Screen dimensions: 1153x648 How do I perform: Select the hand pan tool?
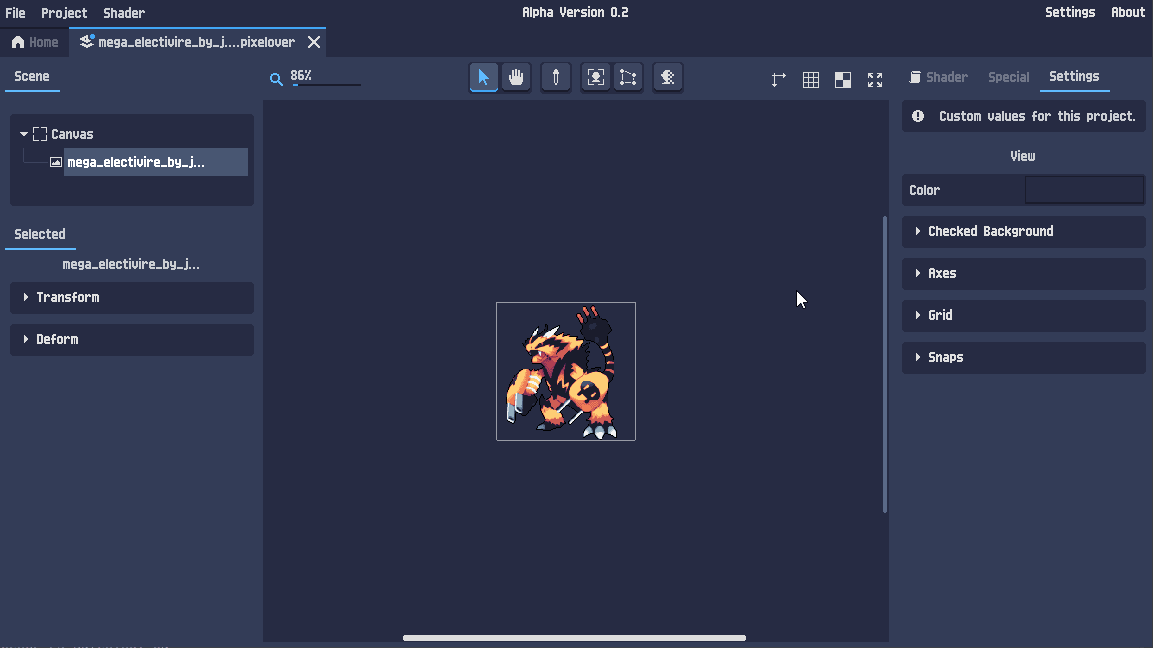[516, 77]
